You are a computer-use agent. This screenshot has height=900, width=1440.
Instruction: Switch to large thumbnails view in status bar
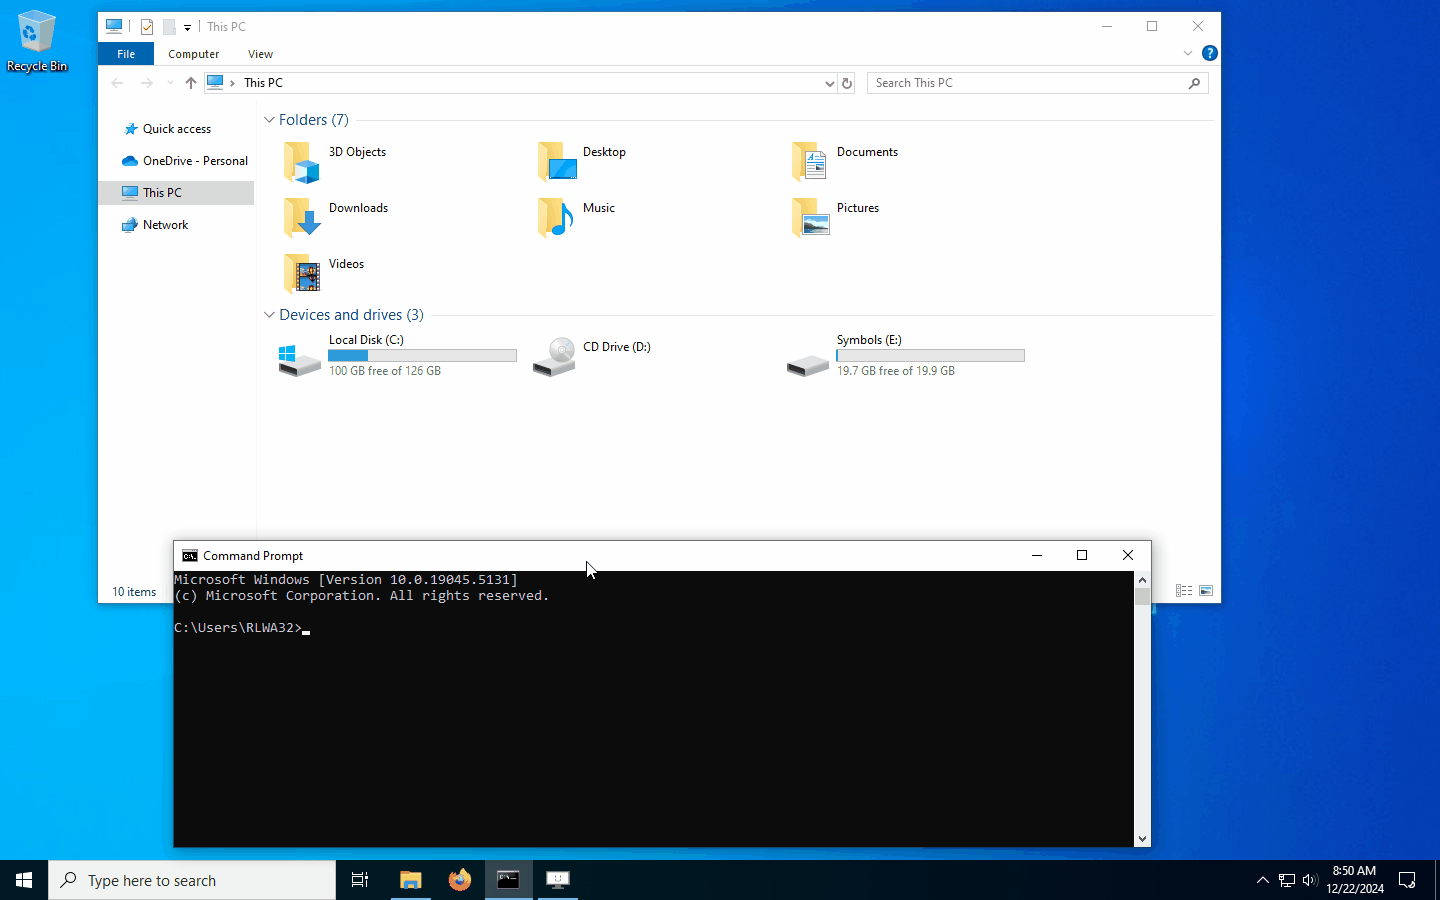coord(1206,590)
